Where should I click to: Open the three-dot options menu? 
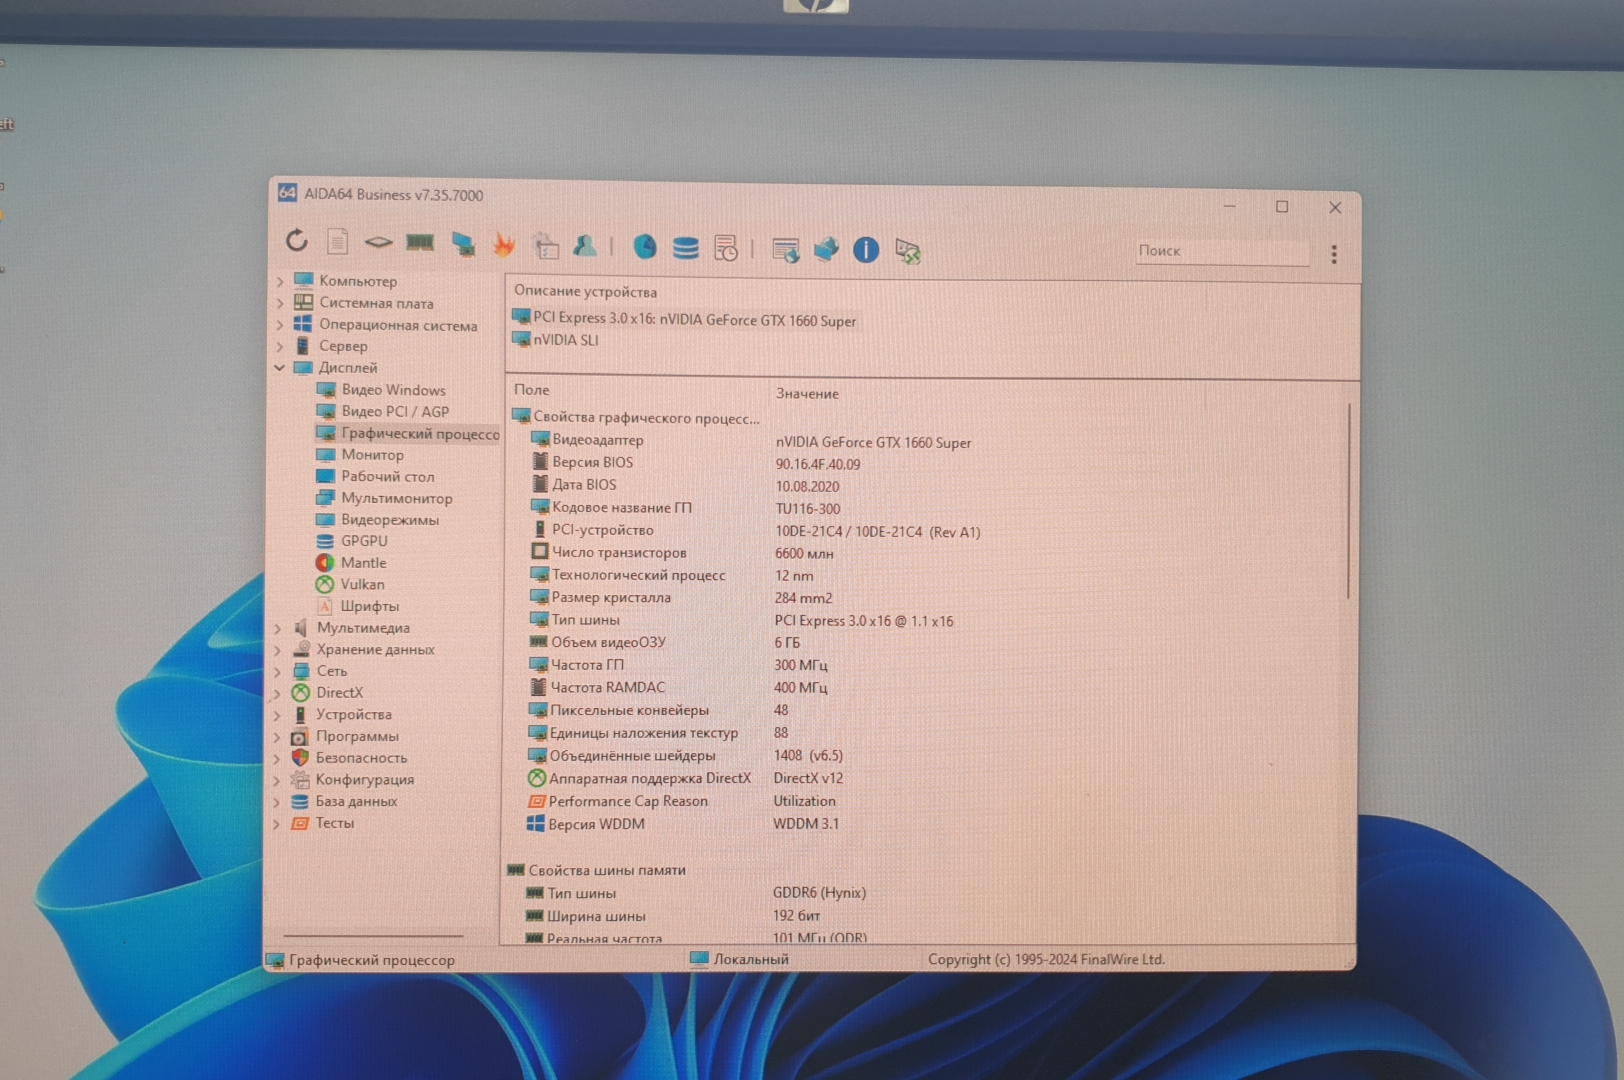(1333, 255)
